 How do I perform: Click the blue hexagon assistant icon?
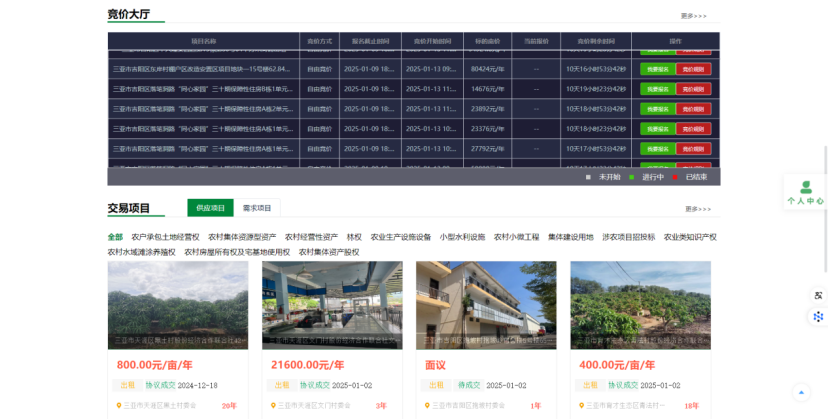[x=818, y=317]
